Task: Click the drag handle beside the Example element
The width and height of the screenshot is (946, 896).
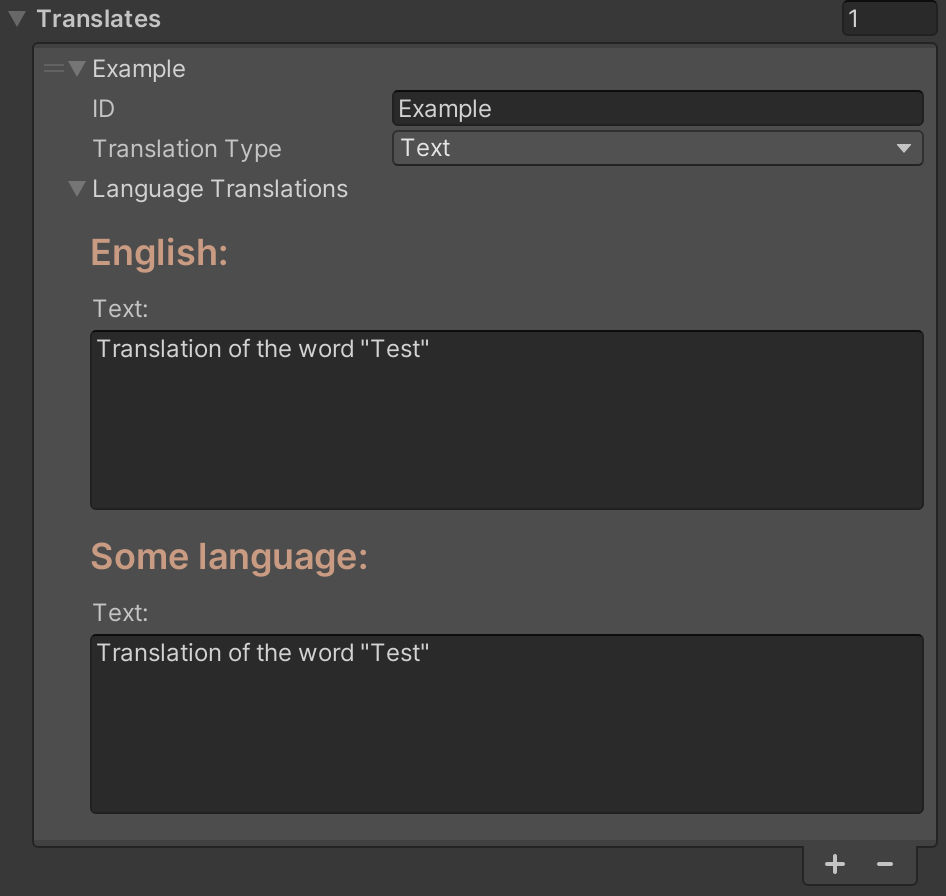Action: 54,69
